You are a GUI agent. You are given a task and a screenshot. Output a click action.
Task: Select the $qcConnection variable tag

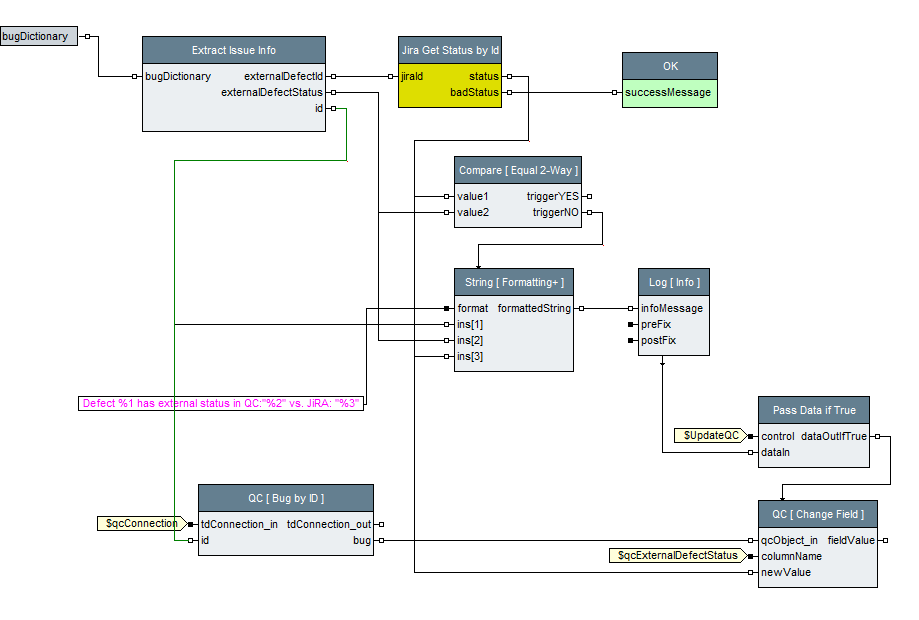pyautogui.click(x=141, y=523)
